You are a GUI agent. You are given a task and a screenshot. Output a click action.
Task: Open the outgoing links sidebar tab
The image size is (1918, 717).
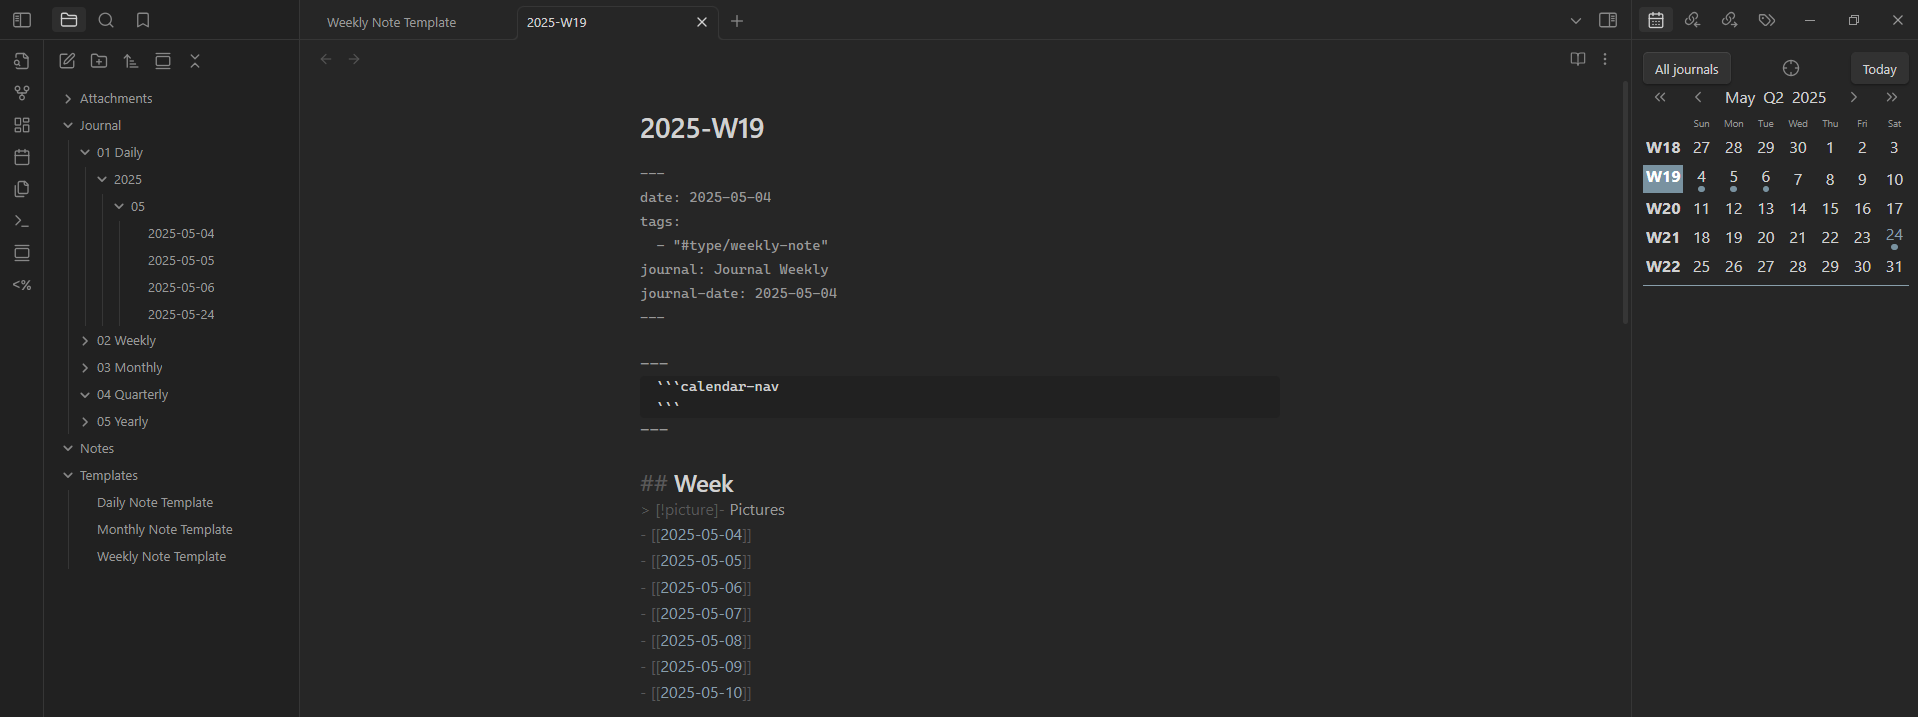point(1729,20)
